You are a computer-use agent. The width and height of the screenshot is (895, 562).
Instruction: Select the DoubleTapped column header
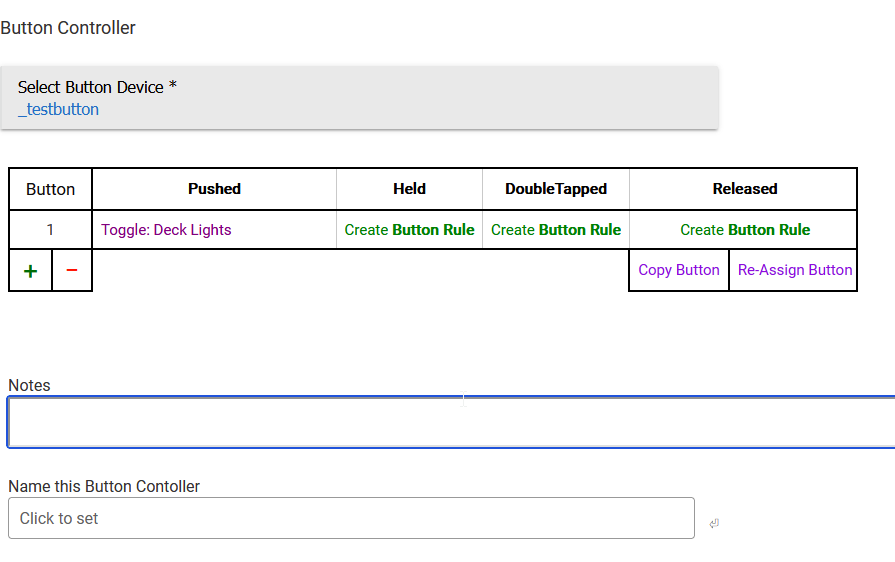556,189
